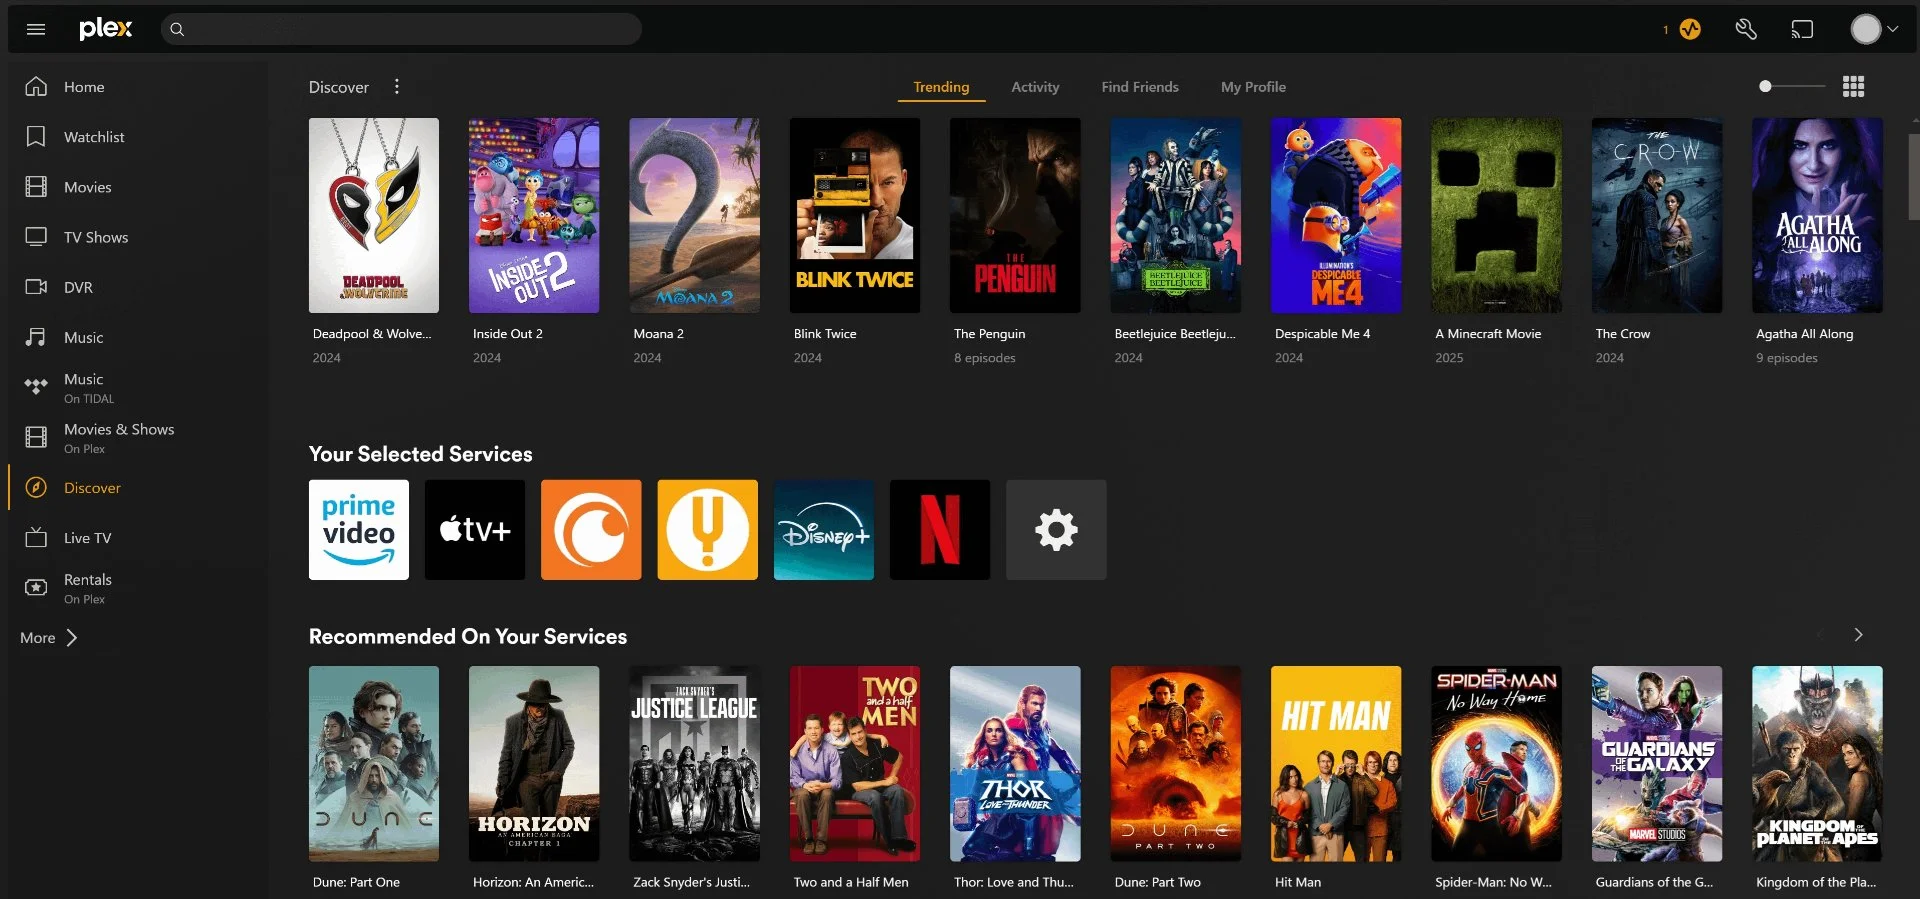The height and width of the screenshot is (899, 1920).
Task: Select the Prime Video service tile
Action: point(359,530)
